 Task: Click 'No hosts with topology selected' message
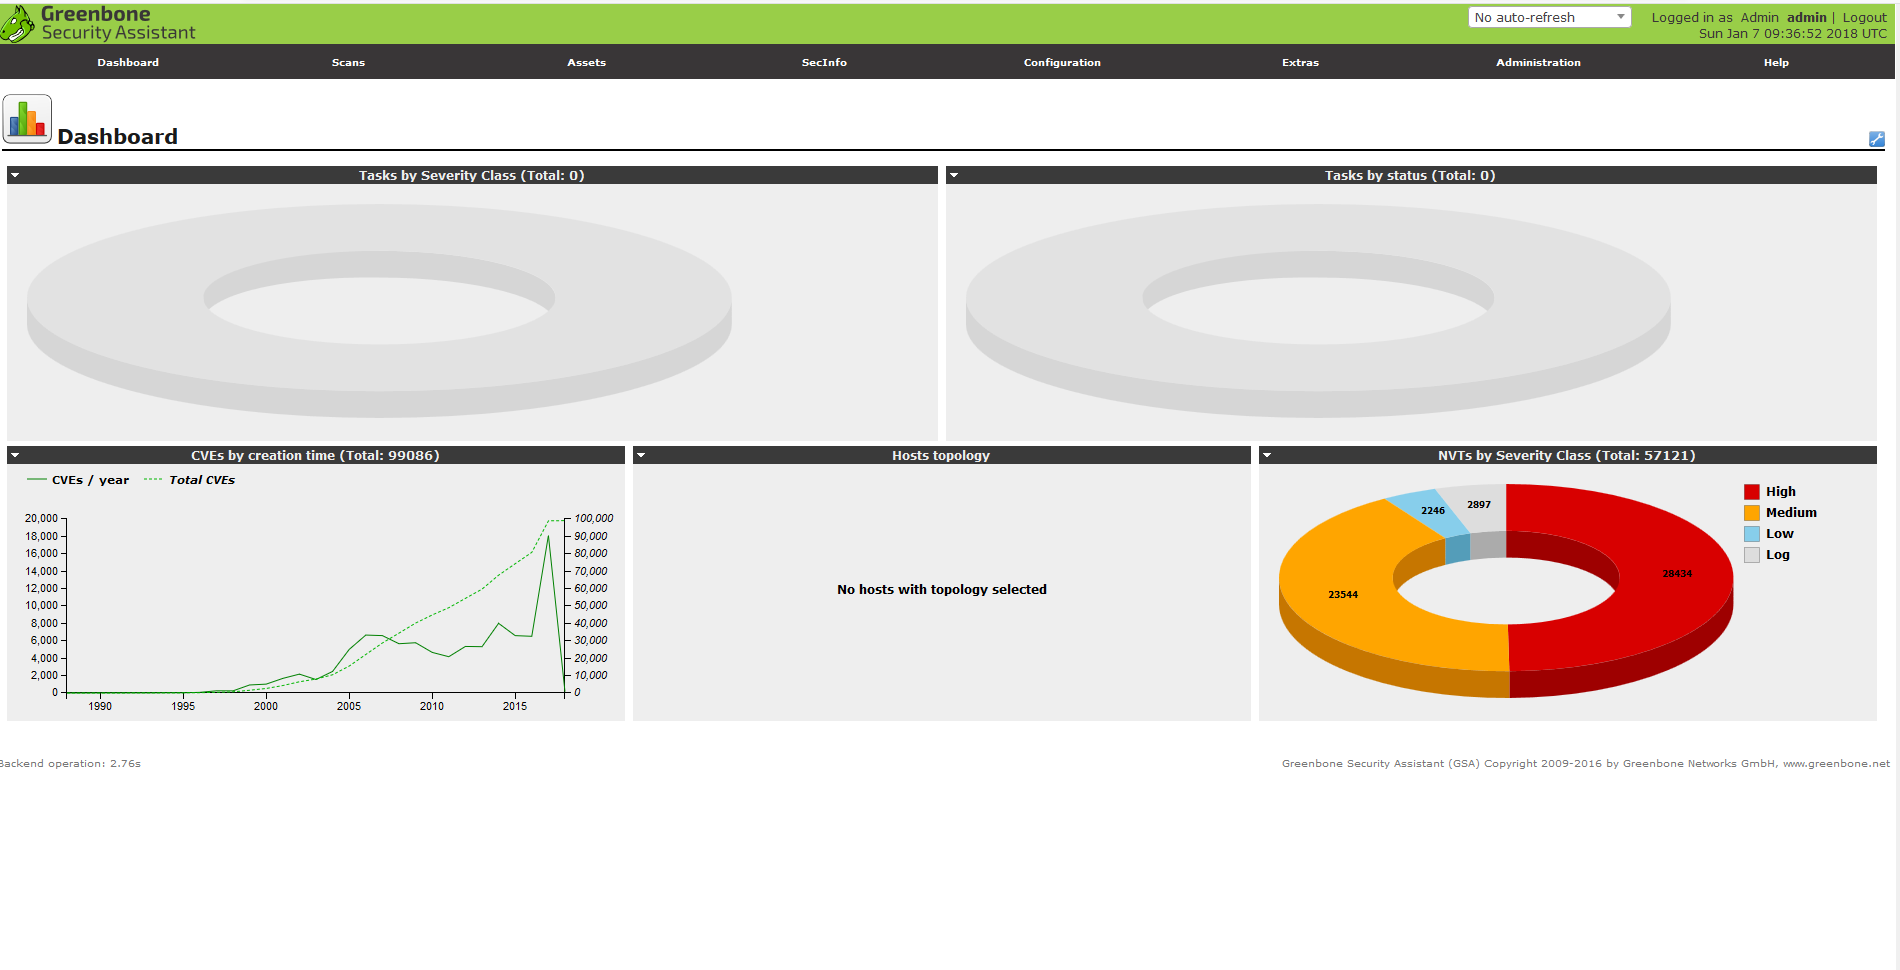pos(942,589)
